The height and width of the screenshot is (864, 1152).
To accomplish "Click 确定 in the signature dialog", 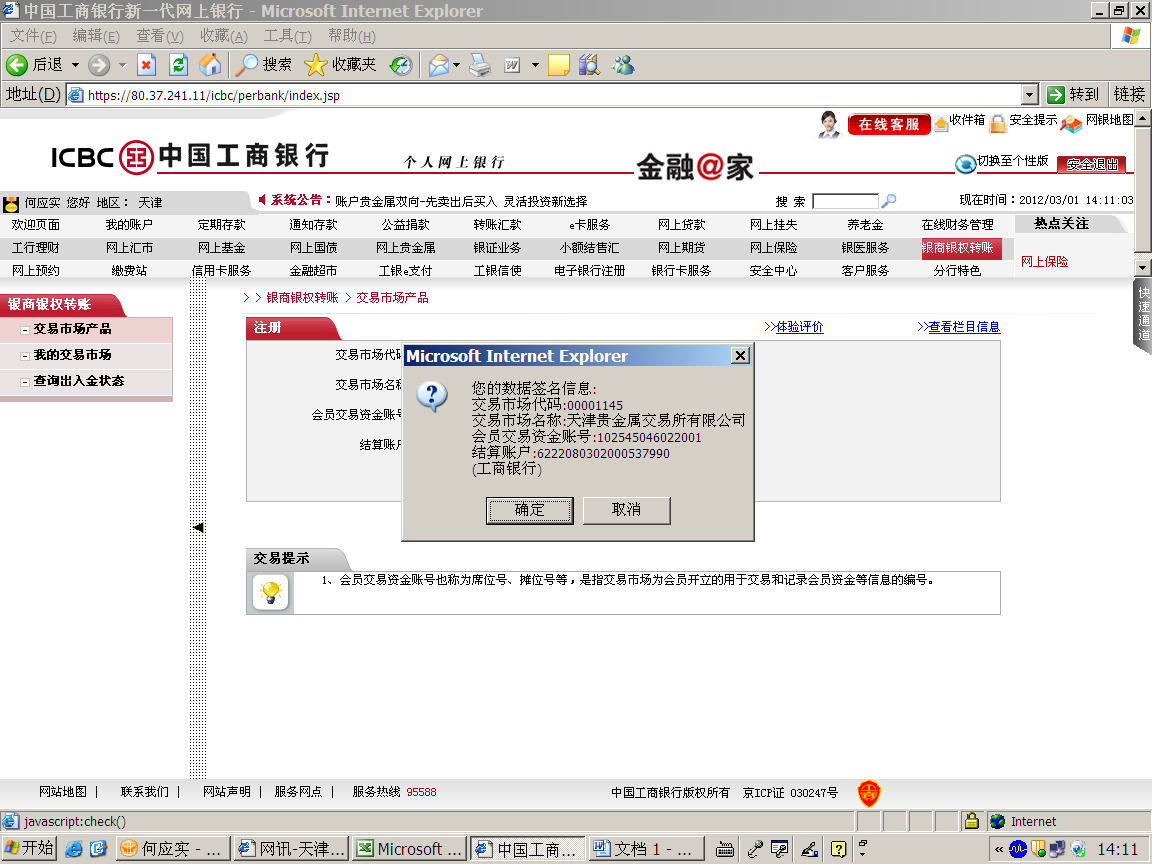I will point(529,510).
